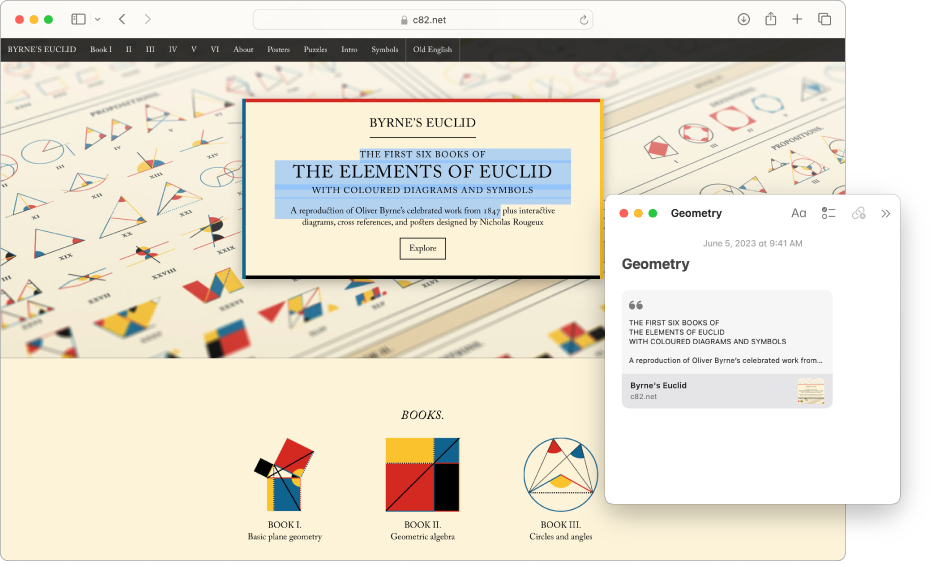Open Book IV in the site navigation
Image resolution: width=932 pixels, height=564 pixels.
[x=172, y=49]
